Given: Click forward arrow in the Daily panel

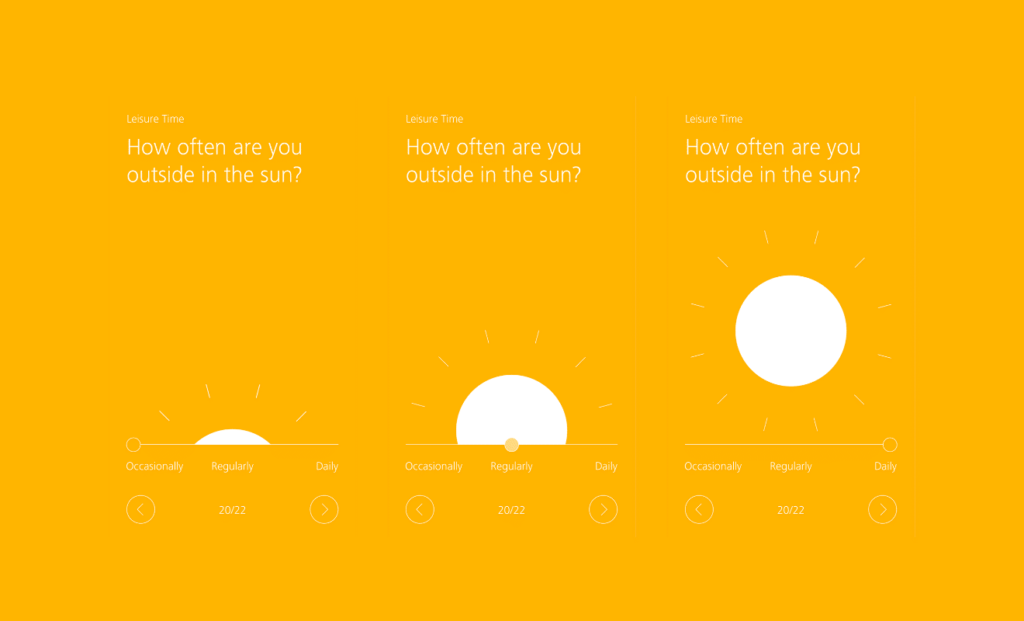Looking at the screenshot, I should pyautogui.click(x=882, y=509).
